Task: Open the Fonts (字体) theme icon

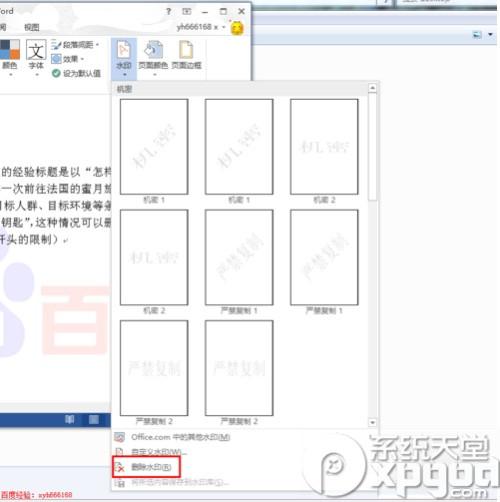Action: point(36,50)
